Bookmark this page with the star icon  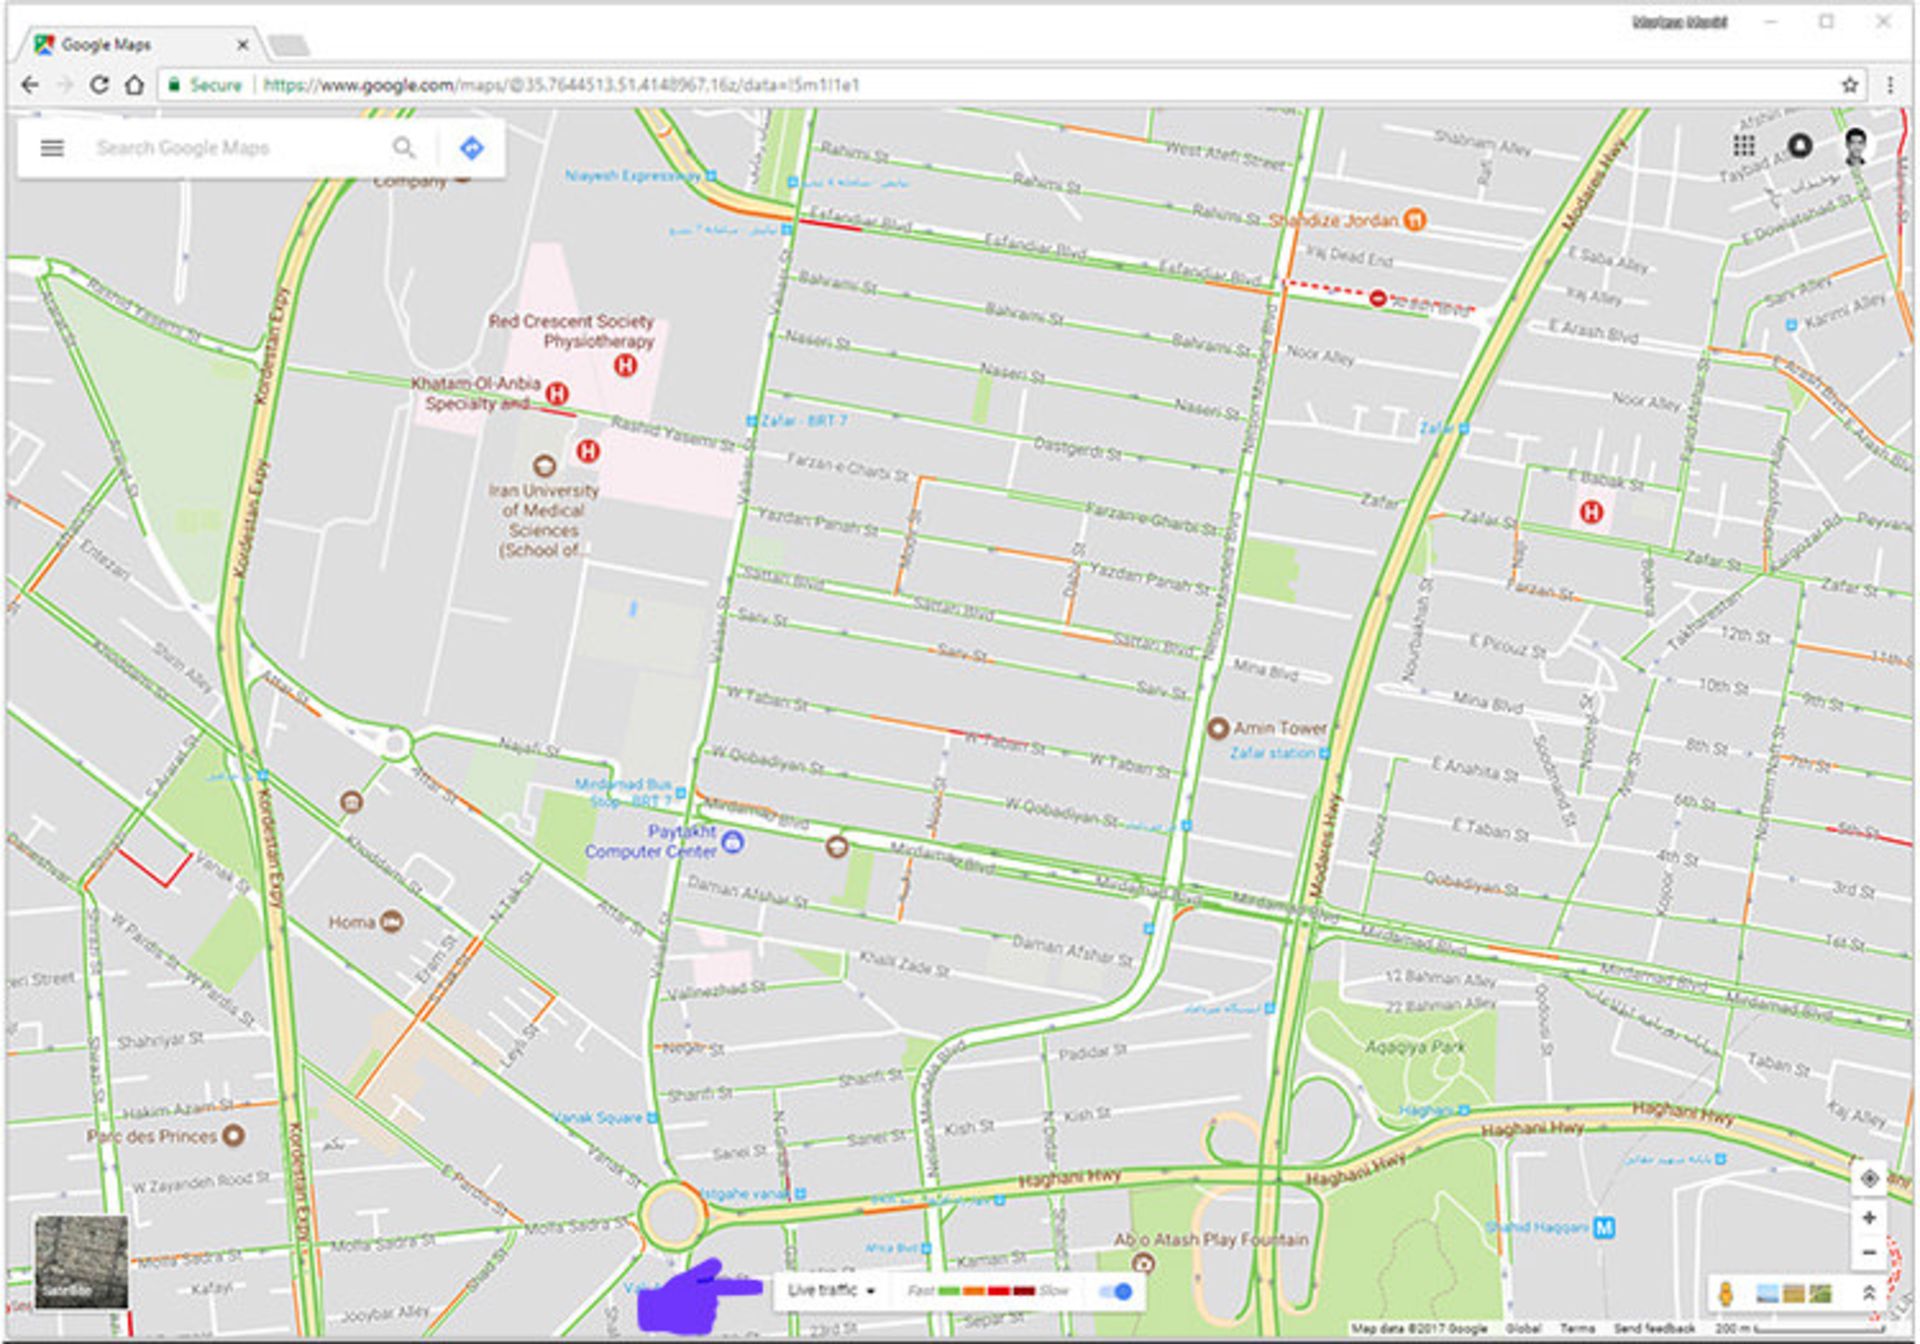click(x=1850, y=85)
